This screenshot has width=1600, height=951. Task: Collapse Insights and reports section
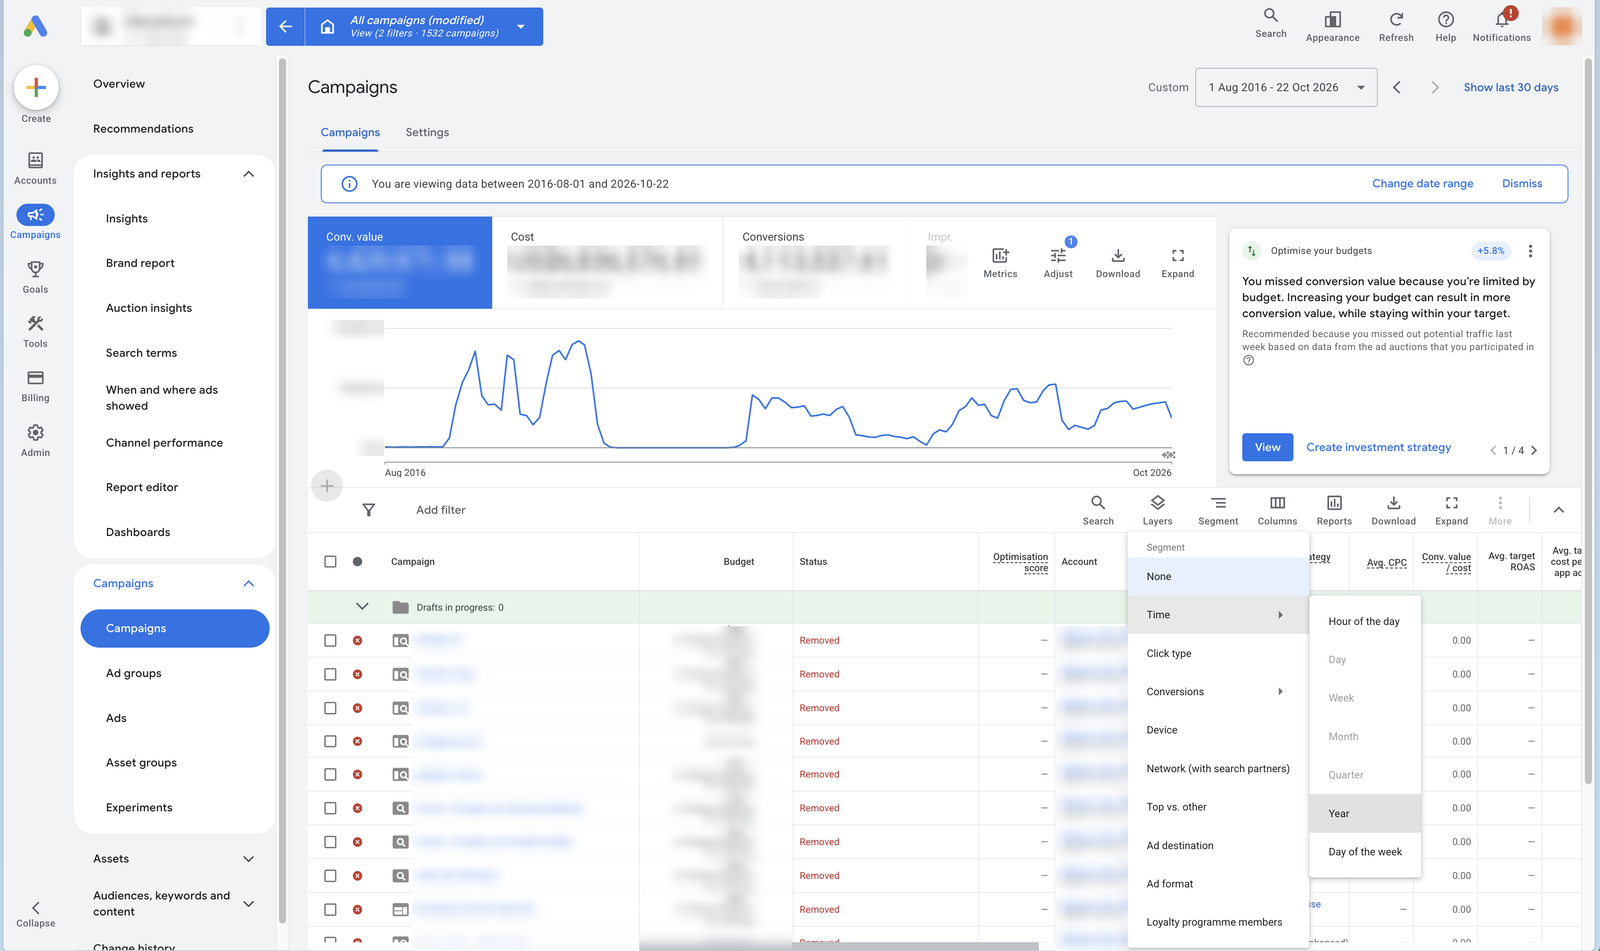point(249,174)
